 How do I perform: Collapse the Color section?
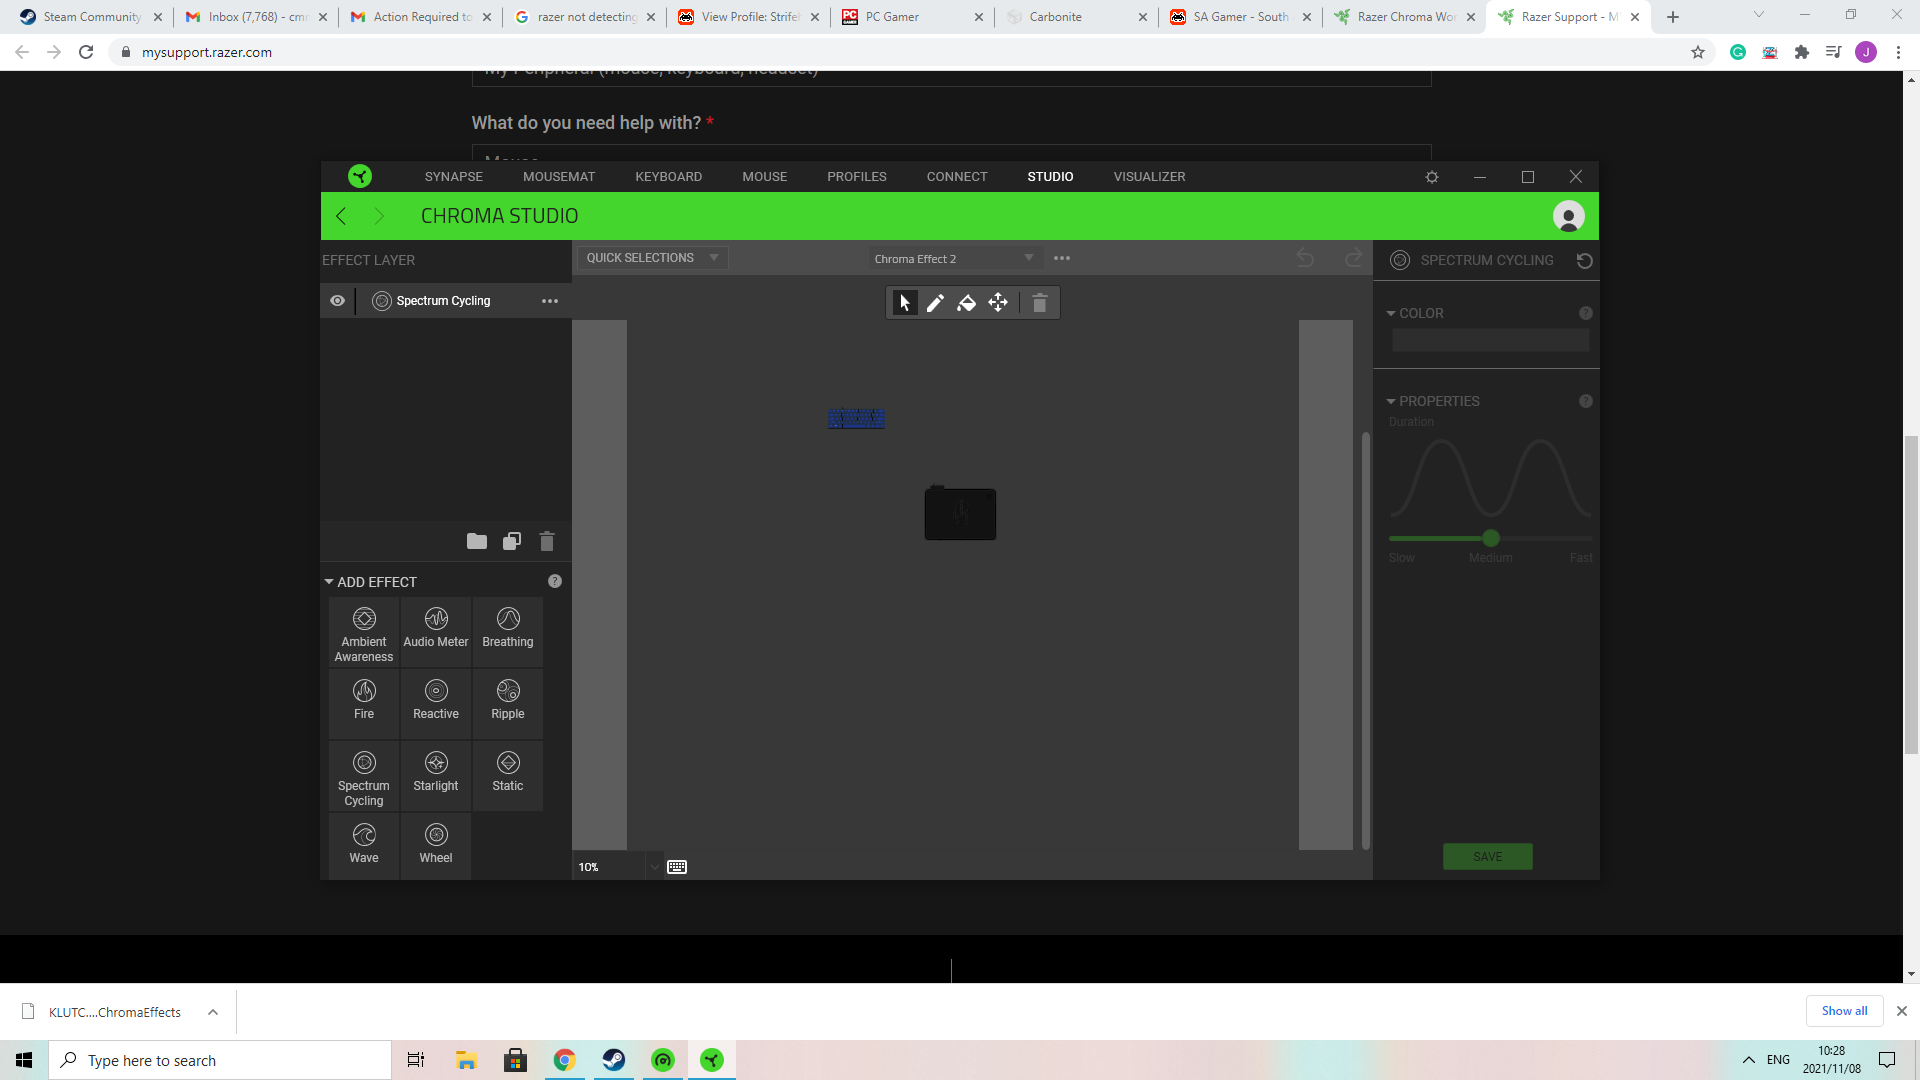pyautogui.click(x=1391, y=314)
